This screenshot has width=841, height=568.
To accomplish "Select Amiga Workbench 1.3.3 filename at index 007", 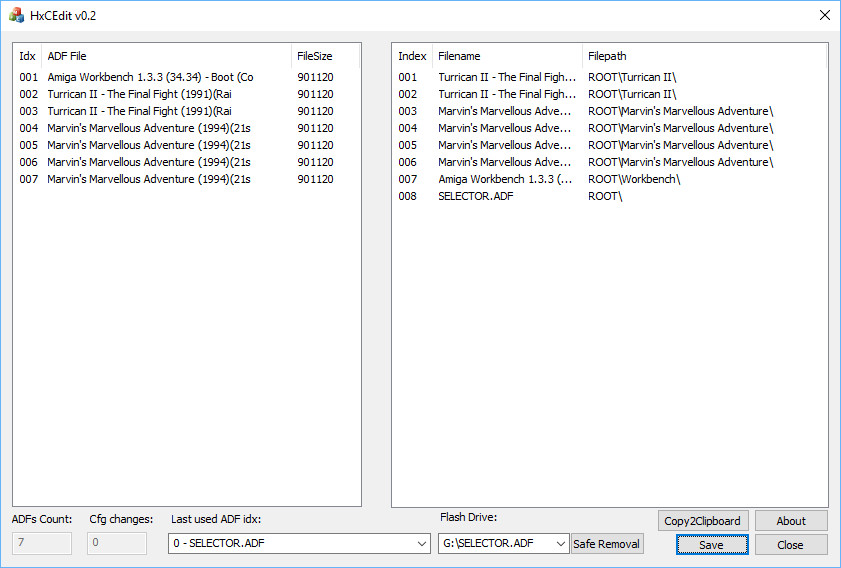I will coord(505,179).
